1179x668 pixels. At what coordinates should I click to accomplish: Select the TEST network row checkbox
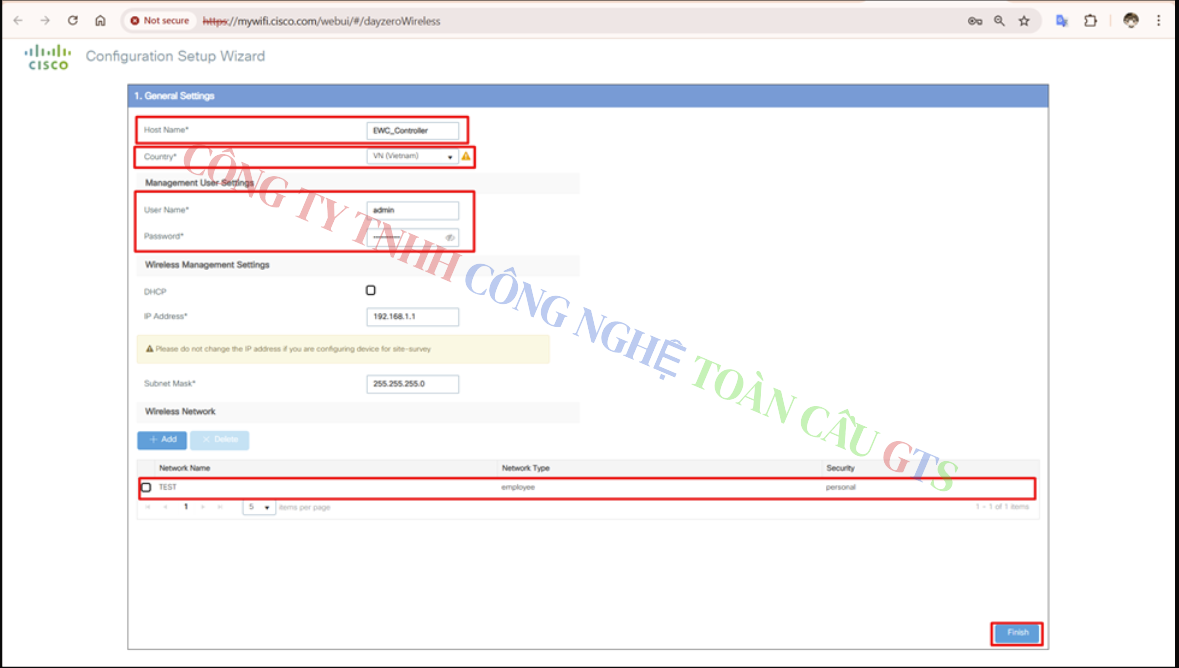[x=146, y=487]
